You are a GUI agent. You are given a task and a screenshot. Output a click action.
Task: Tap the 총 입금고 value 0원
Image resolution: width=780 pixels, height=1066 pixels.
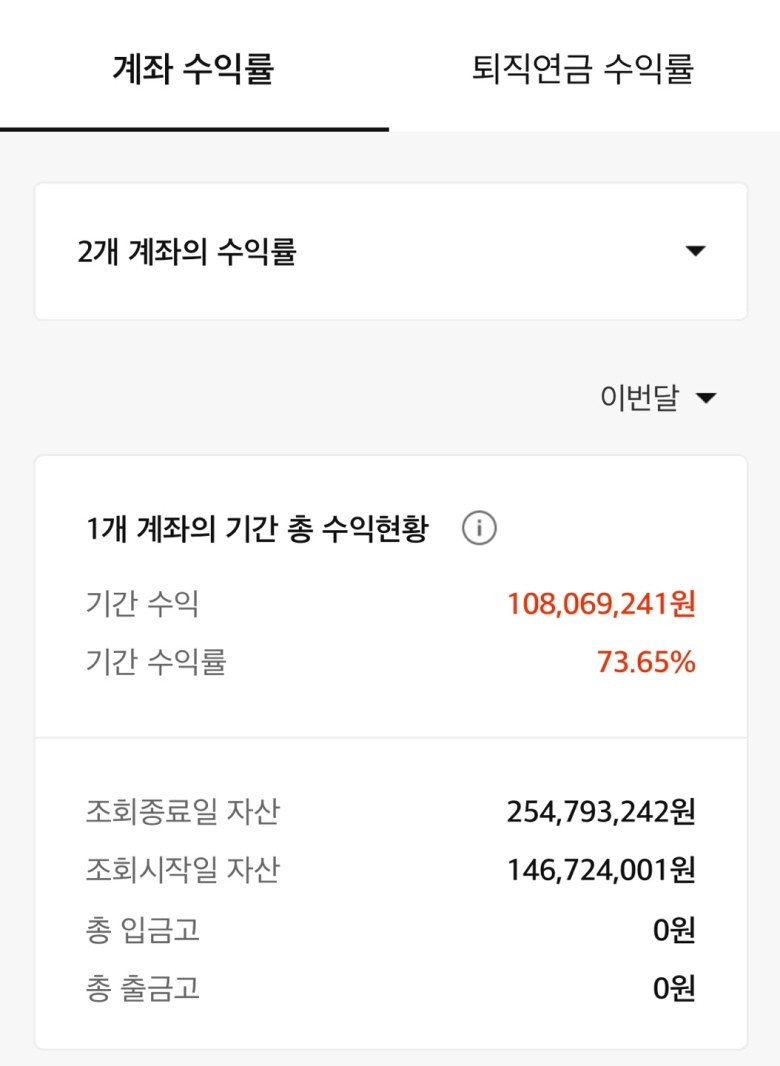(674, 929)
